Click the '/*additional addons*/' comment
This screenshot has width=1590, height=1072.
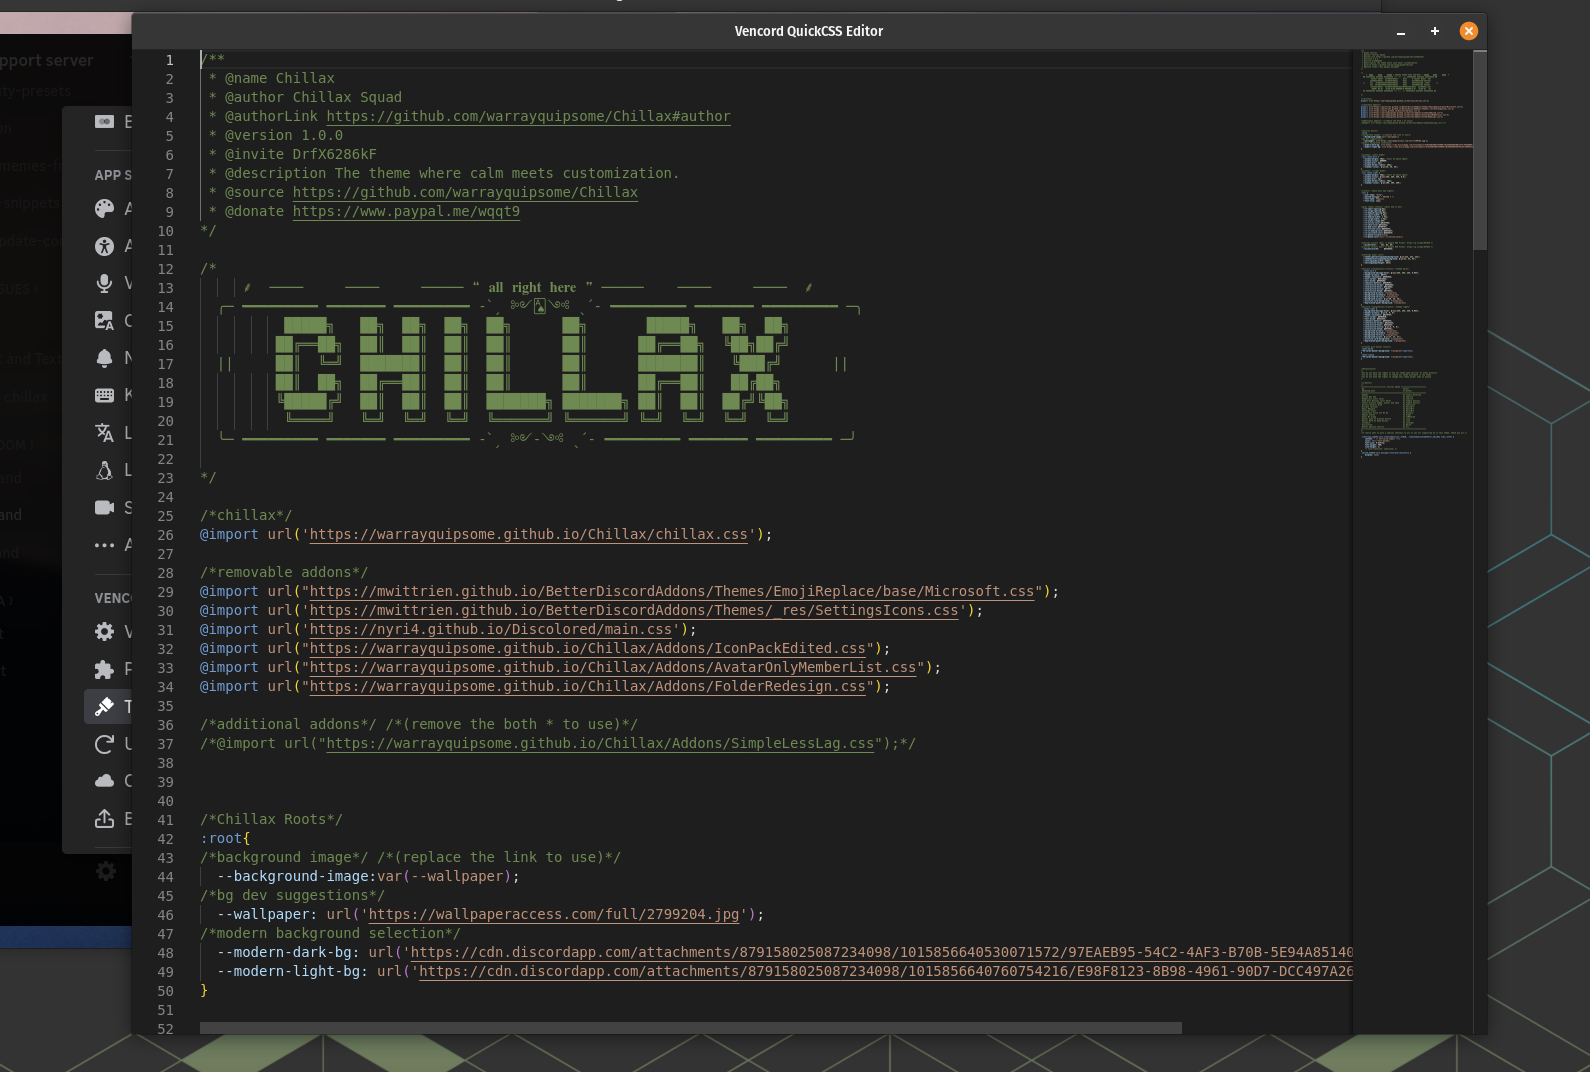[x=288, y=724]
